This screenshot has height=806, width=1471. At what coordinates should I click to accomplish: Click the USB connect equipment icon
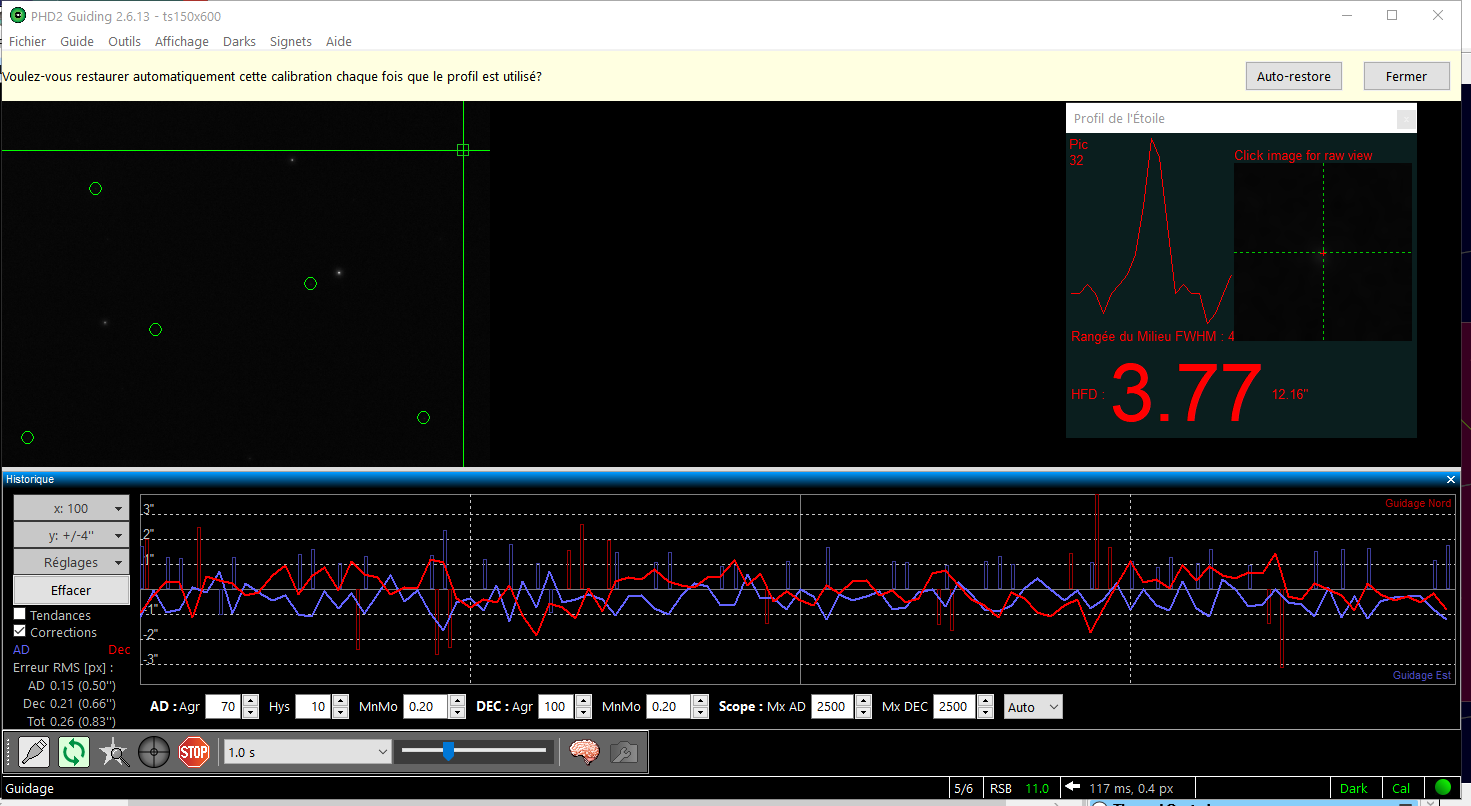click(34, 751)
